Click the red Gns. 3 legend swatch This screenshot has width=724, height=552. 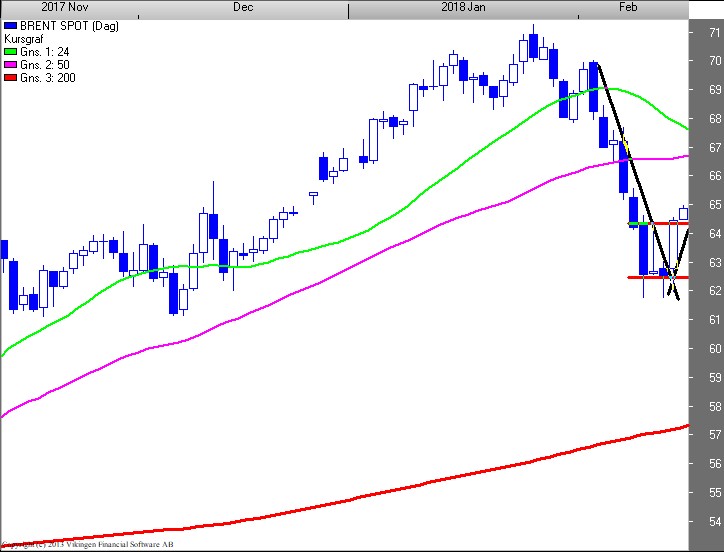click(10, 78)
